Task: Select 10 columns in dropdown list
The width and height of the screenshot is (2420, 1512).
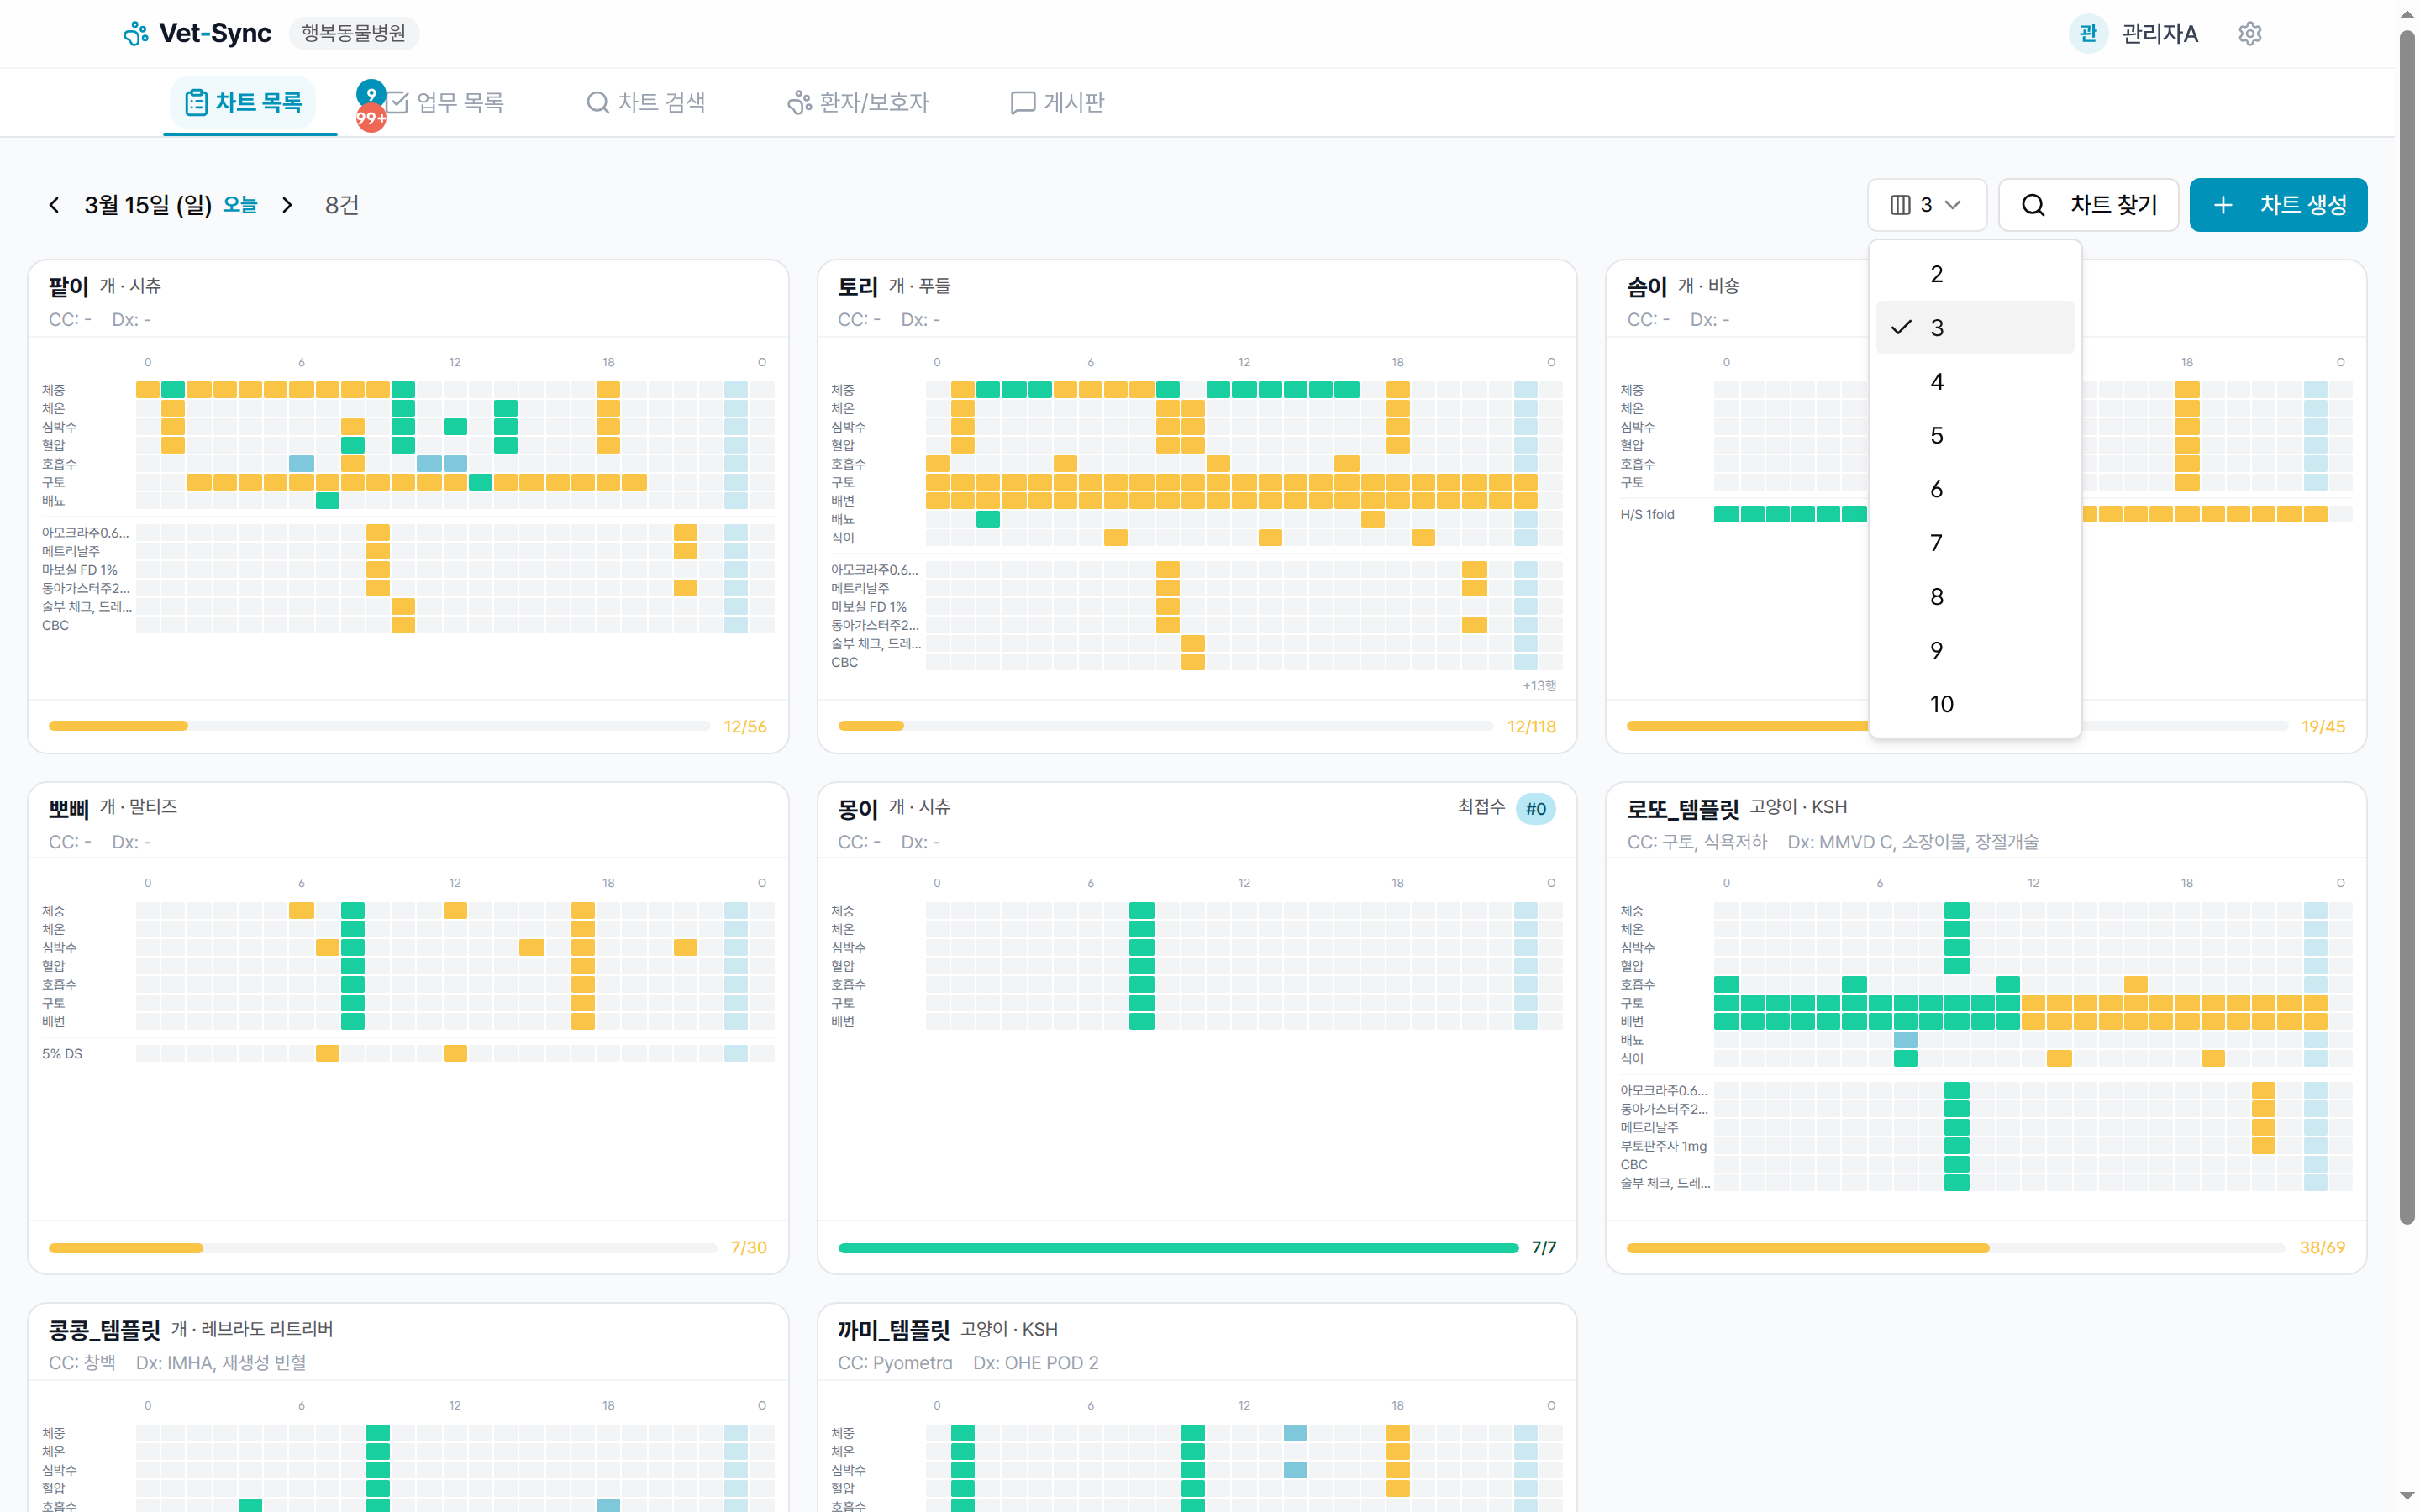Action: point(1940,704)
